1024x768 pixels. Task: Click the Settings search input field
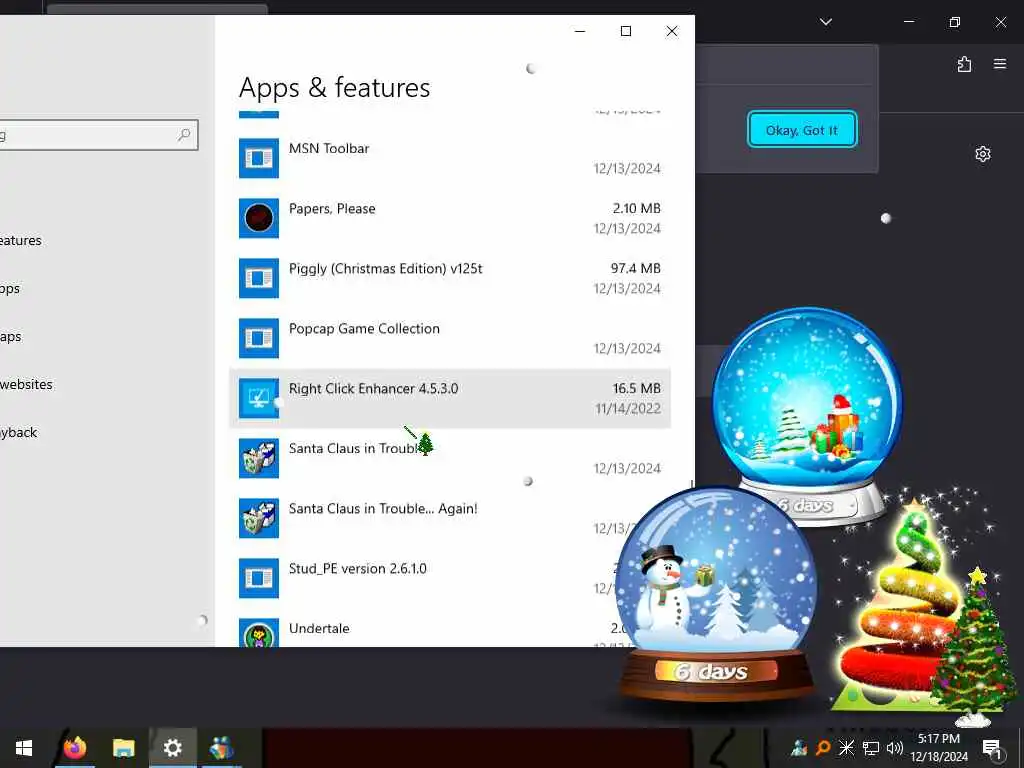98,135
